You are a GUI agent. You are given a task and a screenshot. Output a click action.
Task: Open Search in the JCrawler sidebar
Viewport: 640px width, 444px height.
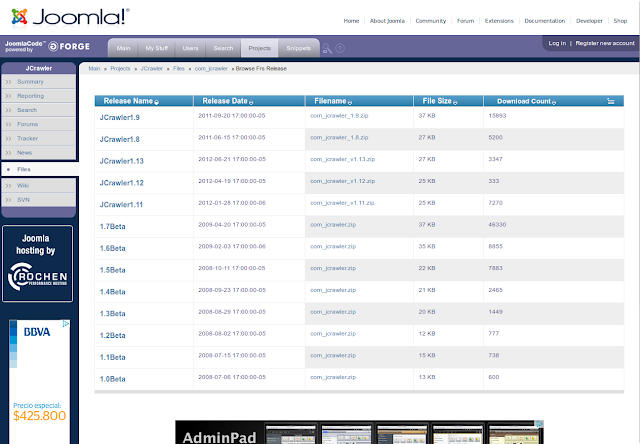point(39,110)
